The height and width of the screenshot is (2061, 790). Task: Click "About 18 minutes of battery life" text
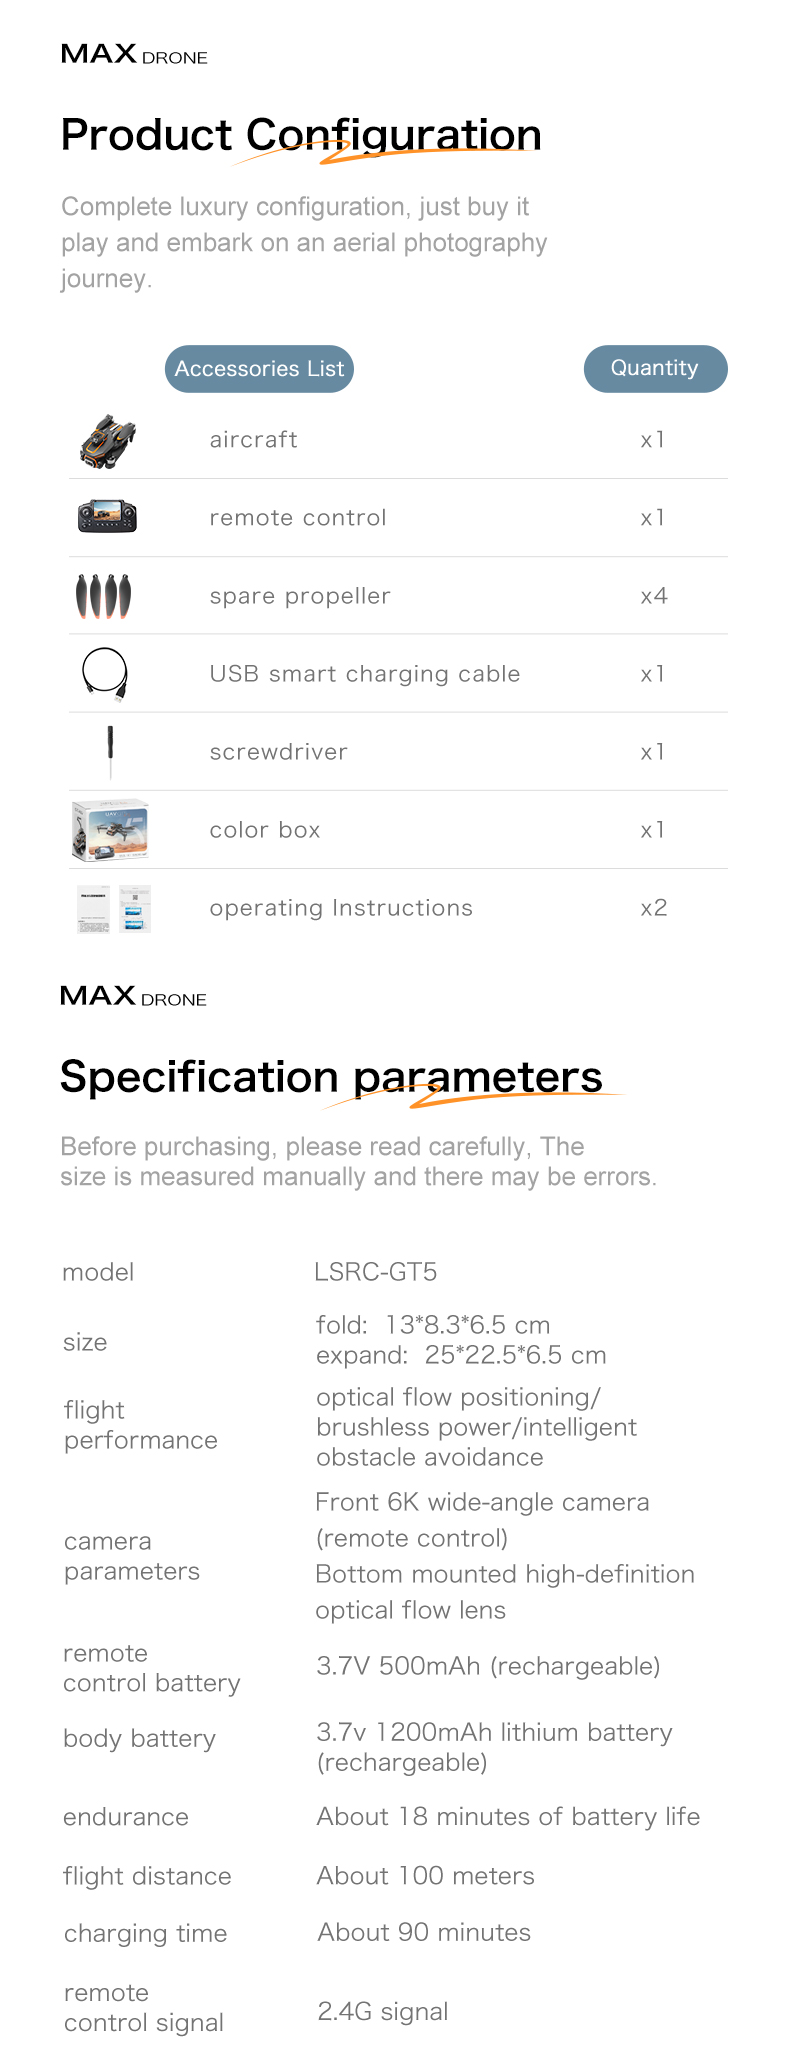[x=508, y=1817]
